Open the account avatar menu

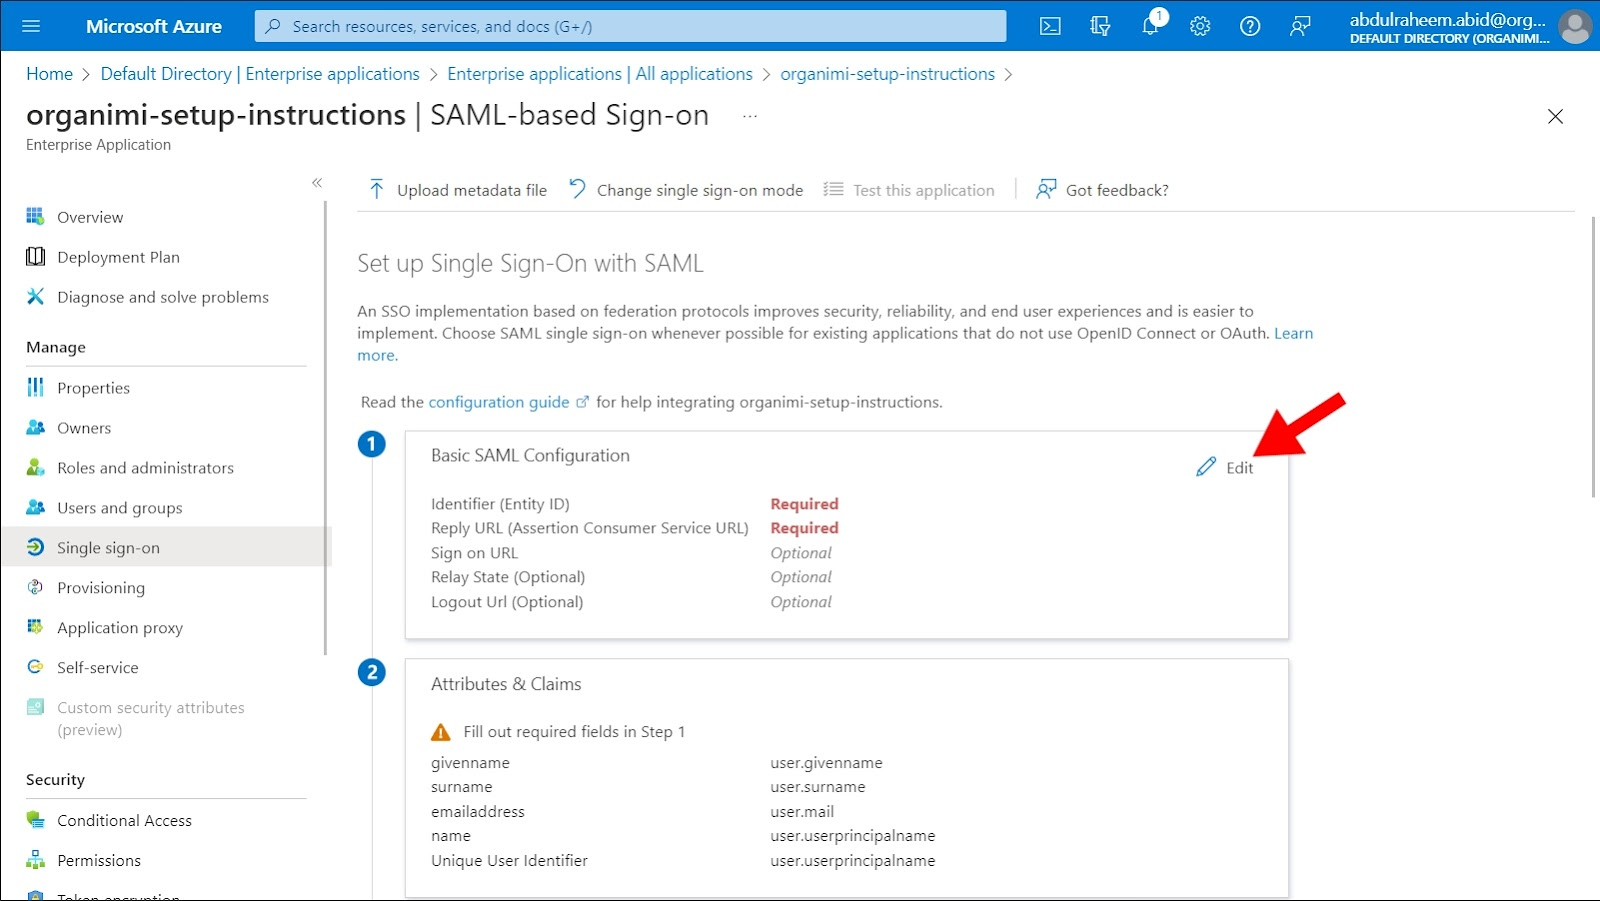[x=1575, y=26]
